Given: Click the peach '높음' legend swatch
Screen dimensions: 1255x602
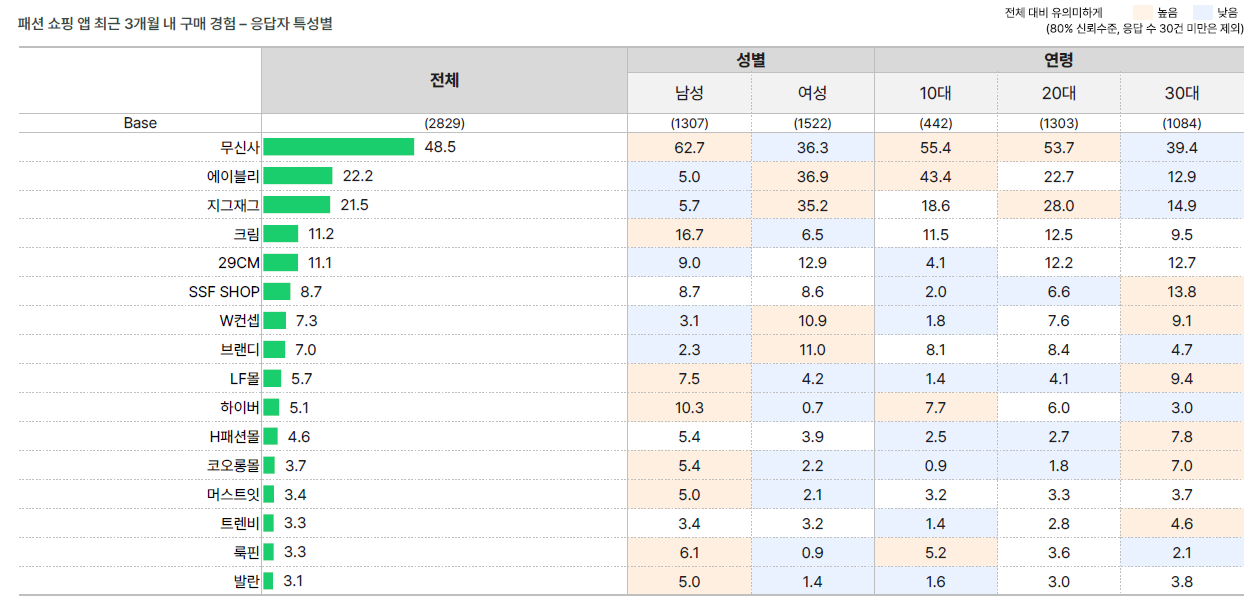Looking at the screenshot, I should 1141,13.
